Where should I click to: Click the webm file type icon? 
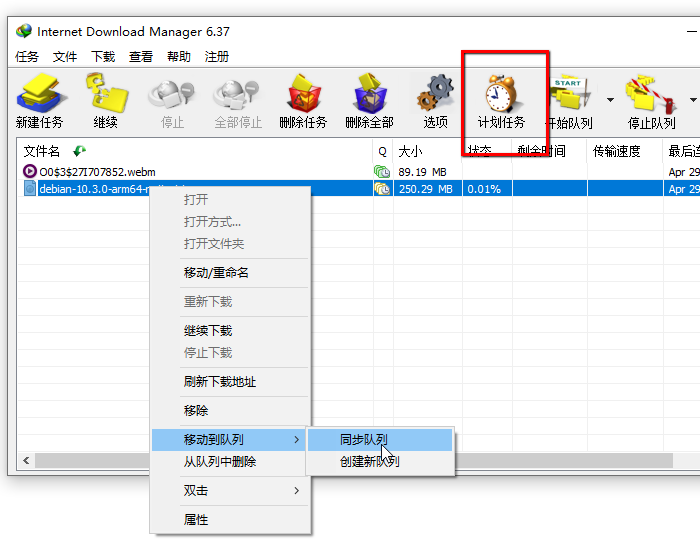[x=29, y=171]
